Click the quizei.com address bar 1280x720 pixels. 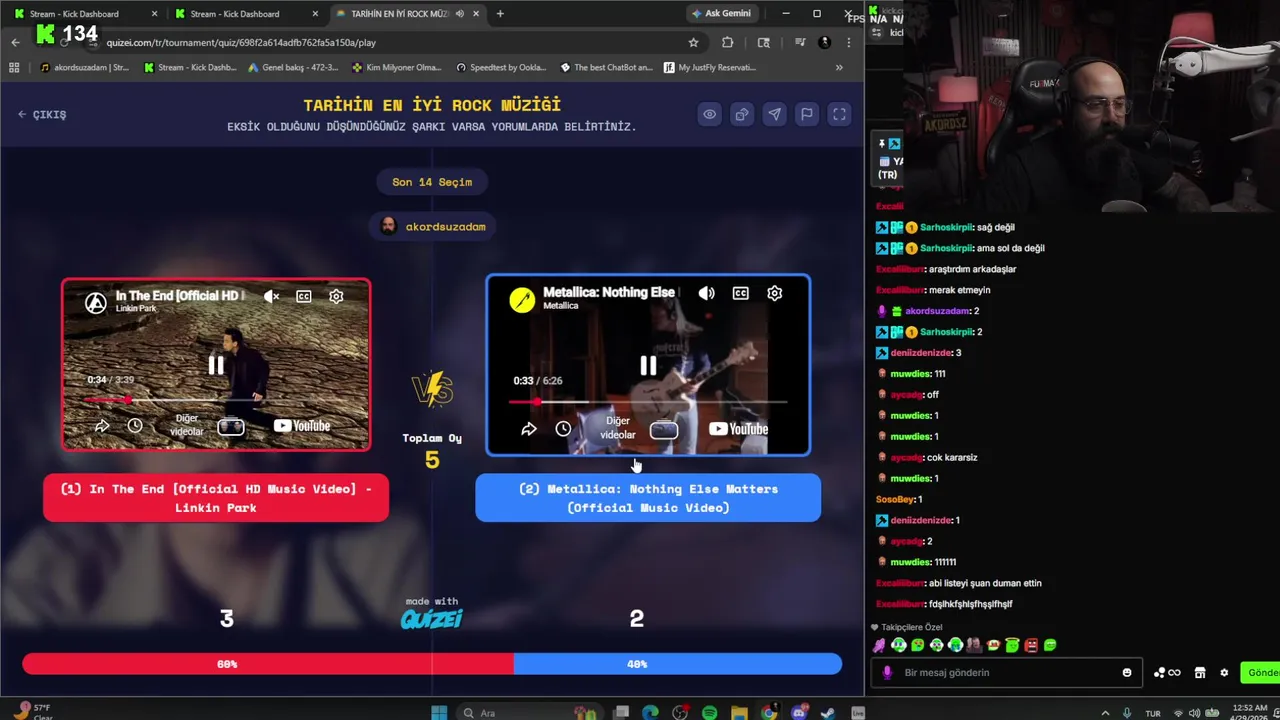coord(390,42)
